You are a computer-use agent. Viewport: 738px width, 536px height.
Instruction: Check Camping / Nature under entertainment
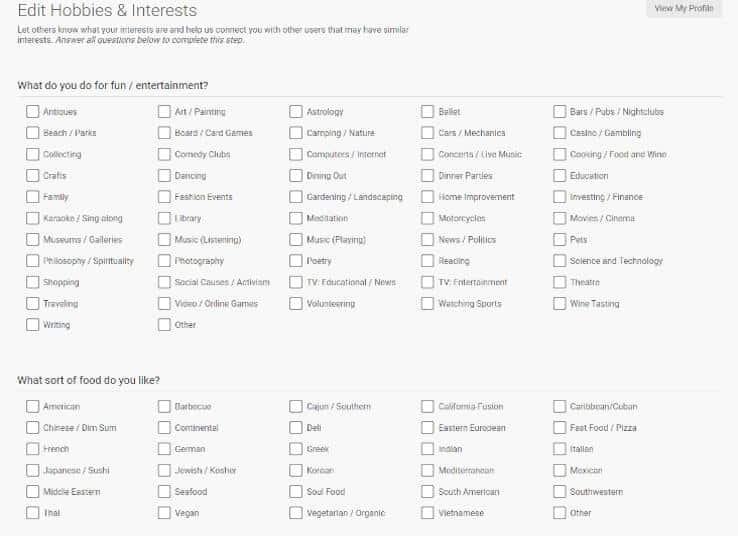pyautogui.click(x=296, y=133)
